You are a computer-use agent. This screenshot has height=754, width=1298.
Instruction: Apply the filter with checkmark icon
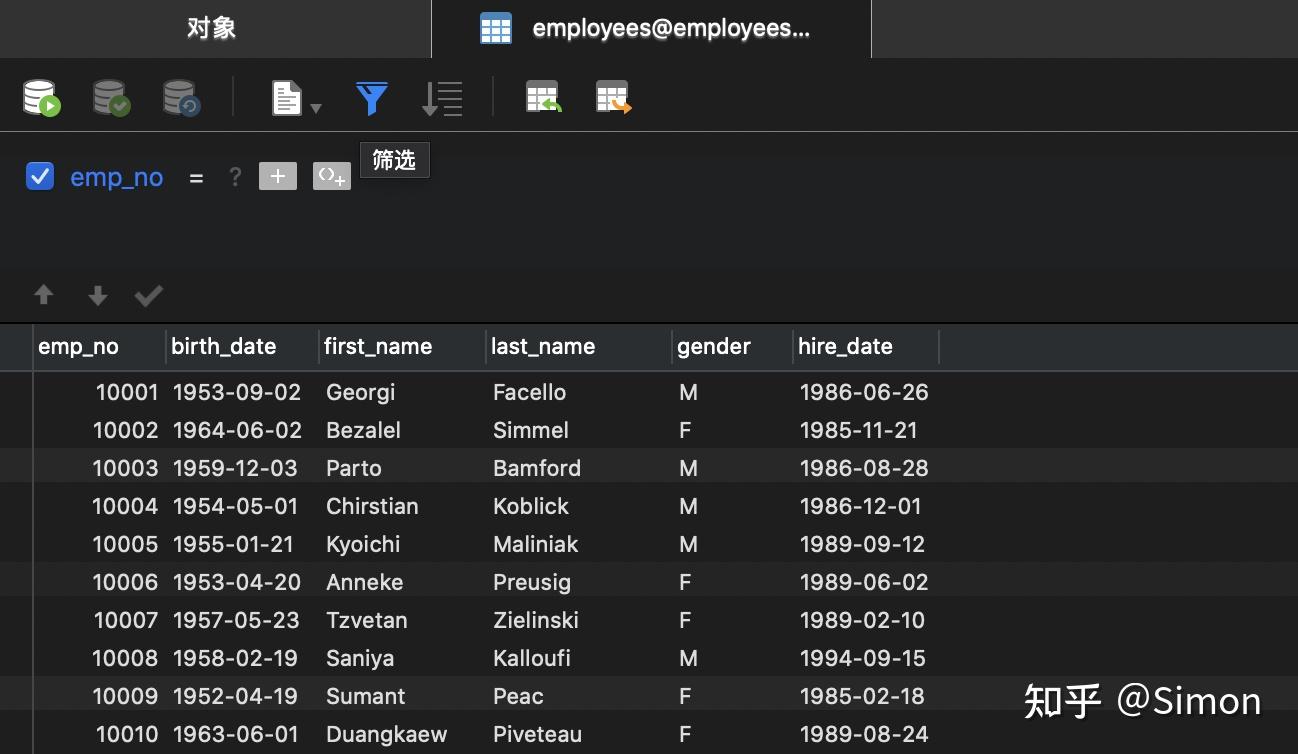(x=149, y=295)
